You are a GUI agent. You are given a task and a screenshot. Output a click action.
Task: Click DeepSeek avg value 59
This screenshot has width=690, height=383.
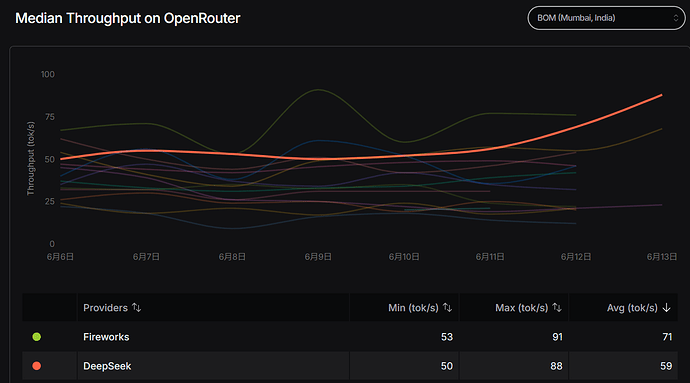pyautogui.click(x=666, y=366)
